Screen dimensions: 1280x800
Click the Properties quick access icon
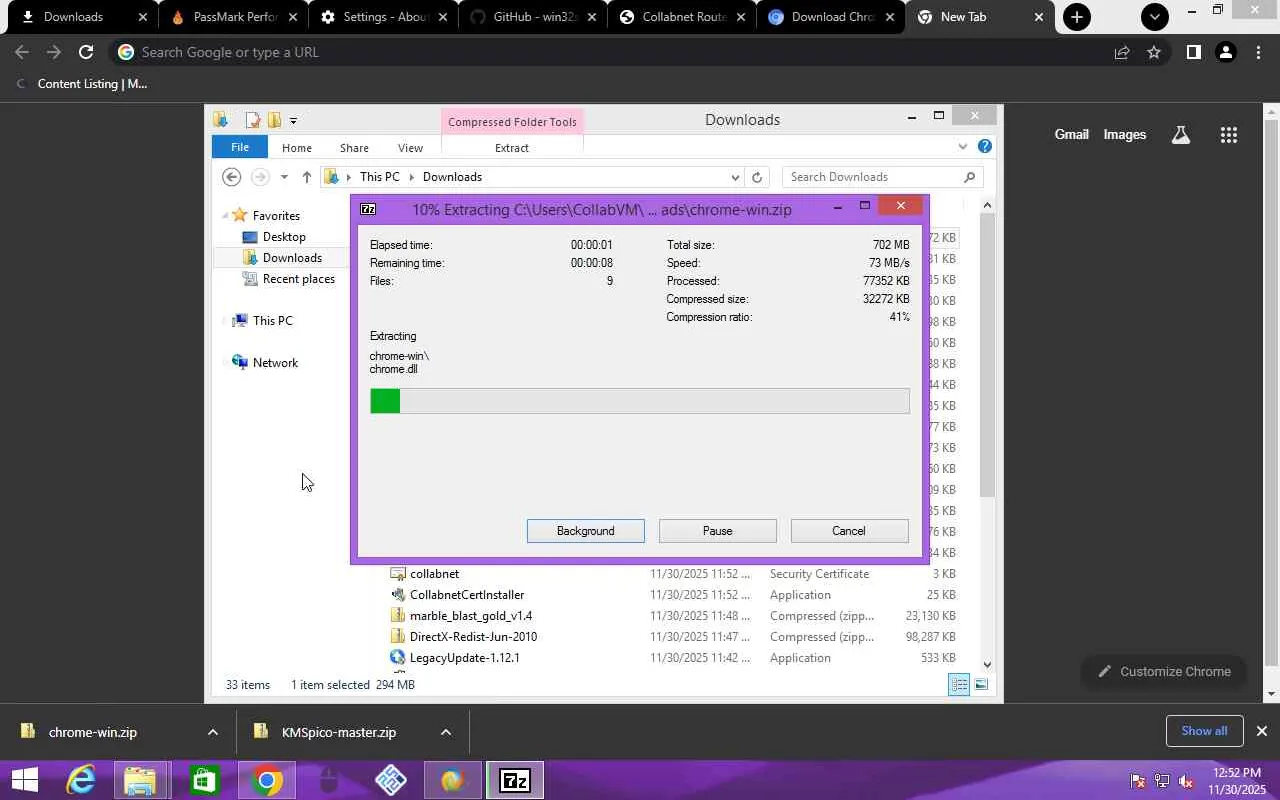253,120
